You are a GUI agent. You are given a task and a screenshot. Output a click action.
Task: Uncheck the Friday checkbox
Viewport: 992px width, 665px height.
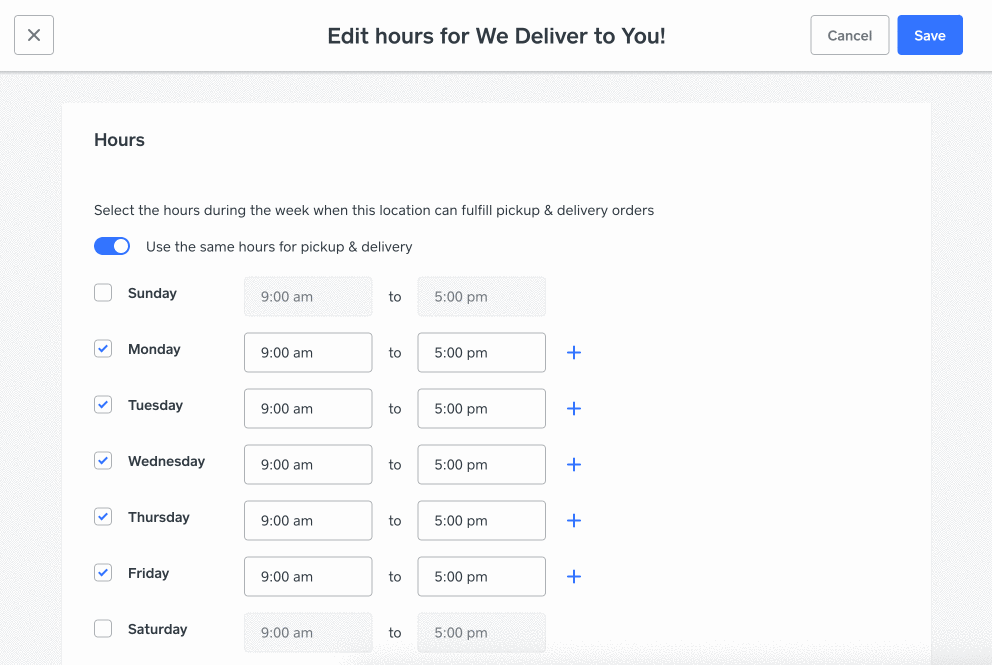[103, 573]
